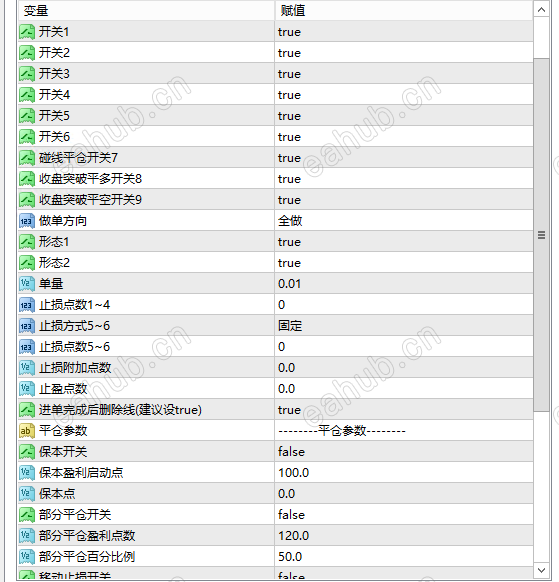Toggle the true value of 形态1
559x582 pixels.
point(404,242)
